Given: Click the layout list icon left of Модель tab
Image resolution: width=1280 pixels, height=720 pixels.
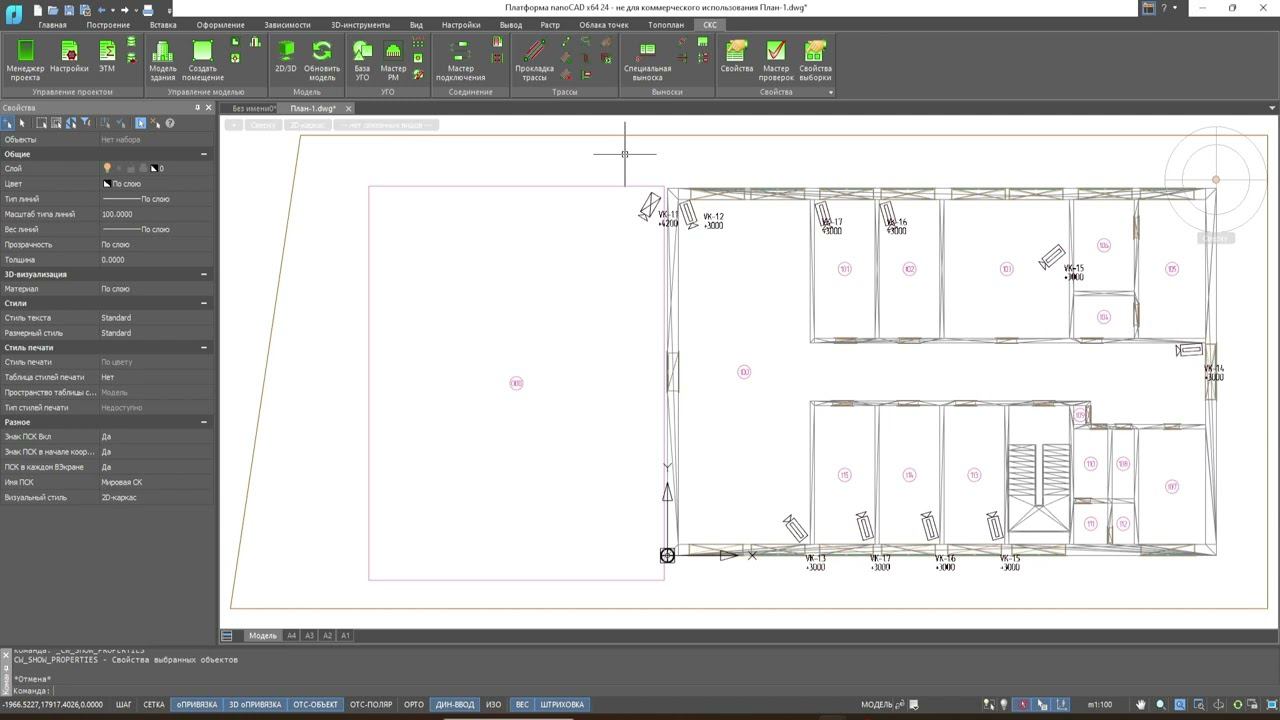Looking at the screenshot, I should click(227, 635).
